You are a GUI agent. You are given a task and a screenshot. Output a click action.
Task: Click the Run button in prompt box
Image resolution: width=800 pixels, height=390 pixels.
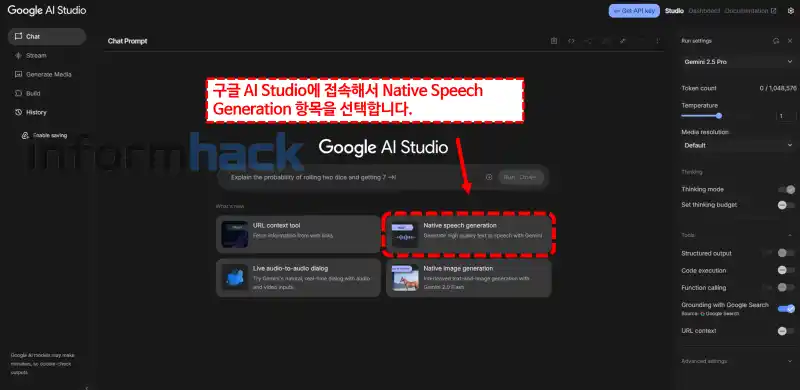(520, 177)
